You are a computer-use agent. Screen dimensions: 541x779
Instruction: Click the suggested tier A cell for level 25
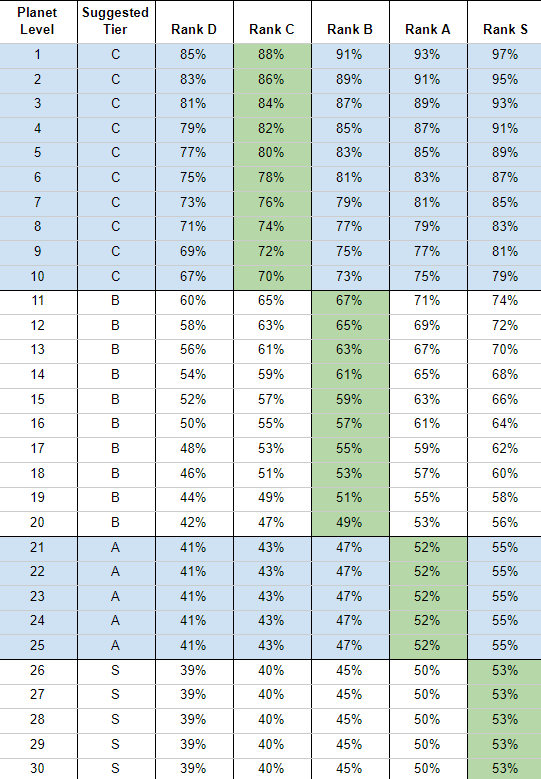click(116, 646)
